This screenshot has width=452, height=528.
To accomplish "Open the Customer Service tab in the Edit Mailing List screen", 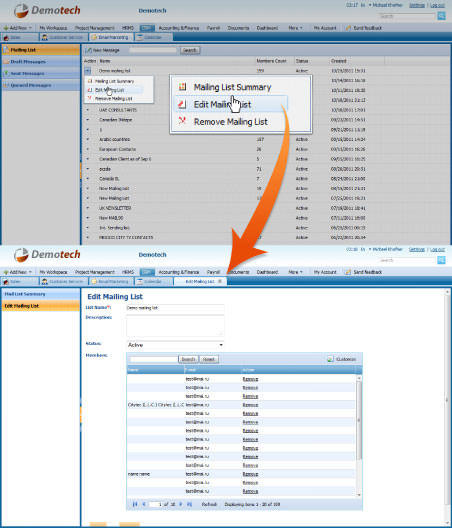I will pos(63,281).
